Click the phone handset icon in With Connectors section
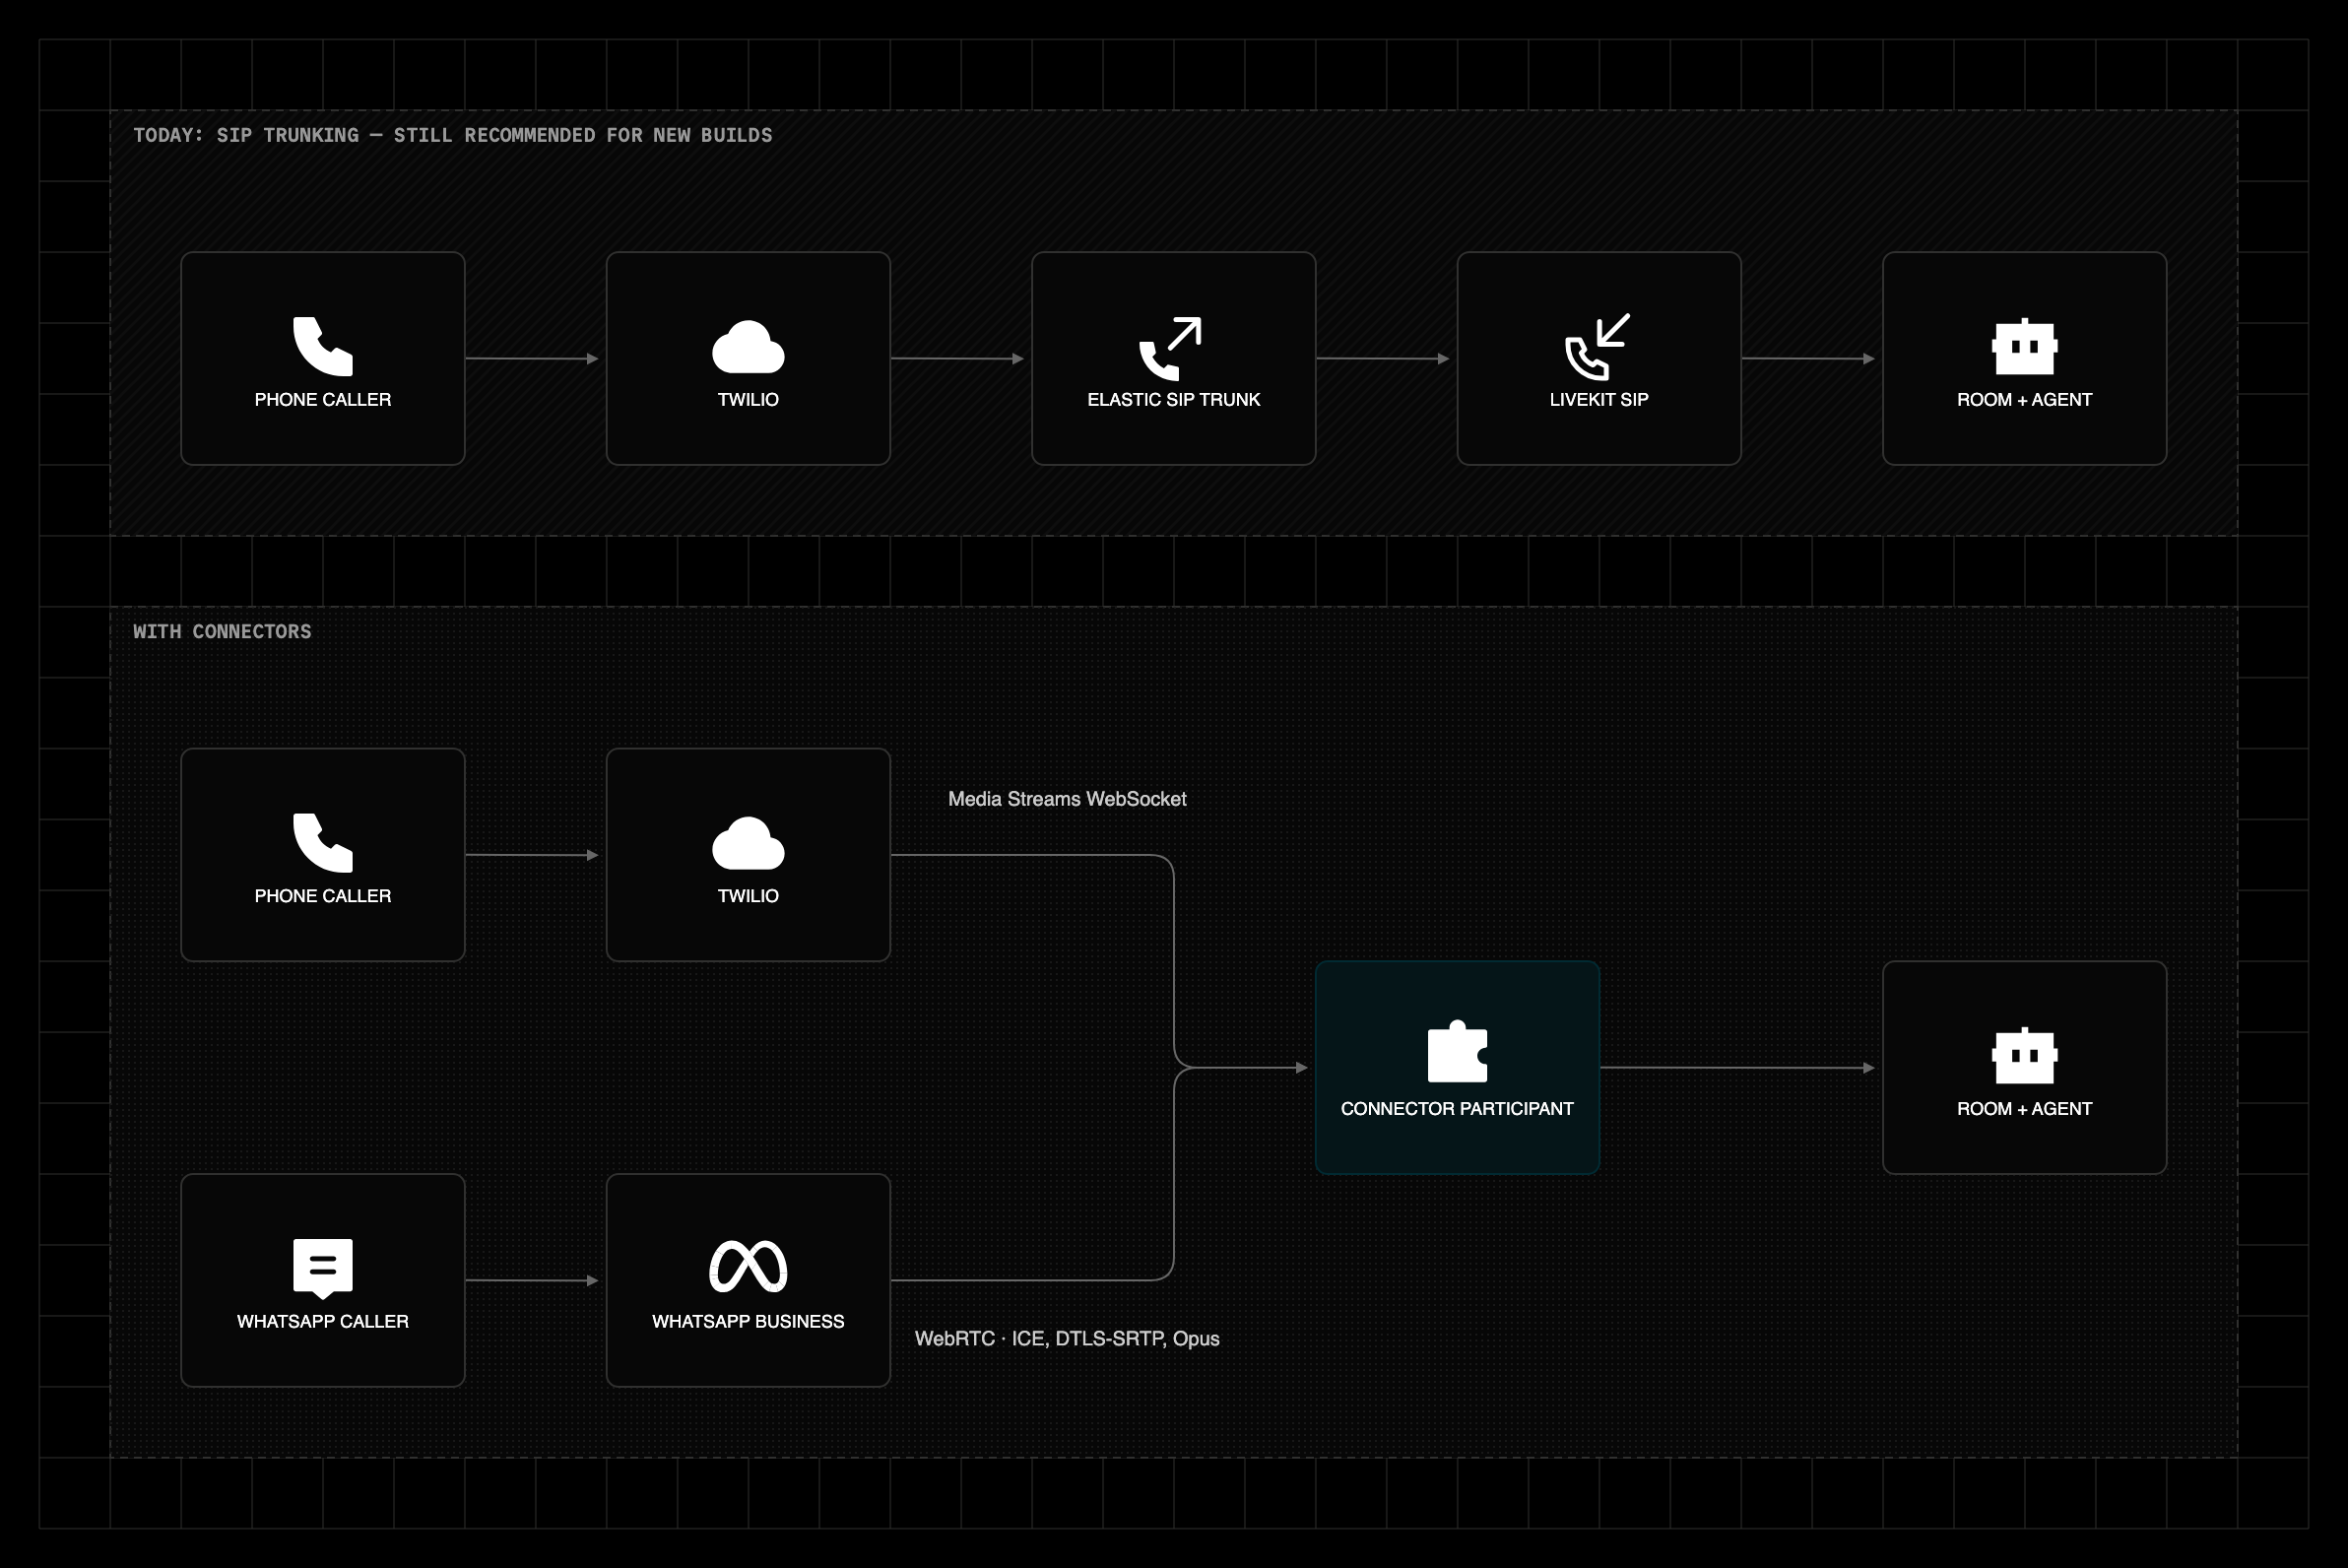This screenshot has width=2348, height=1568. 322,842
